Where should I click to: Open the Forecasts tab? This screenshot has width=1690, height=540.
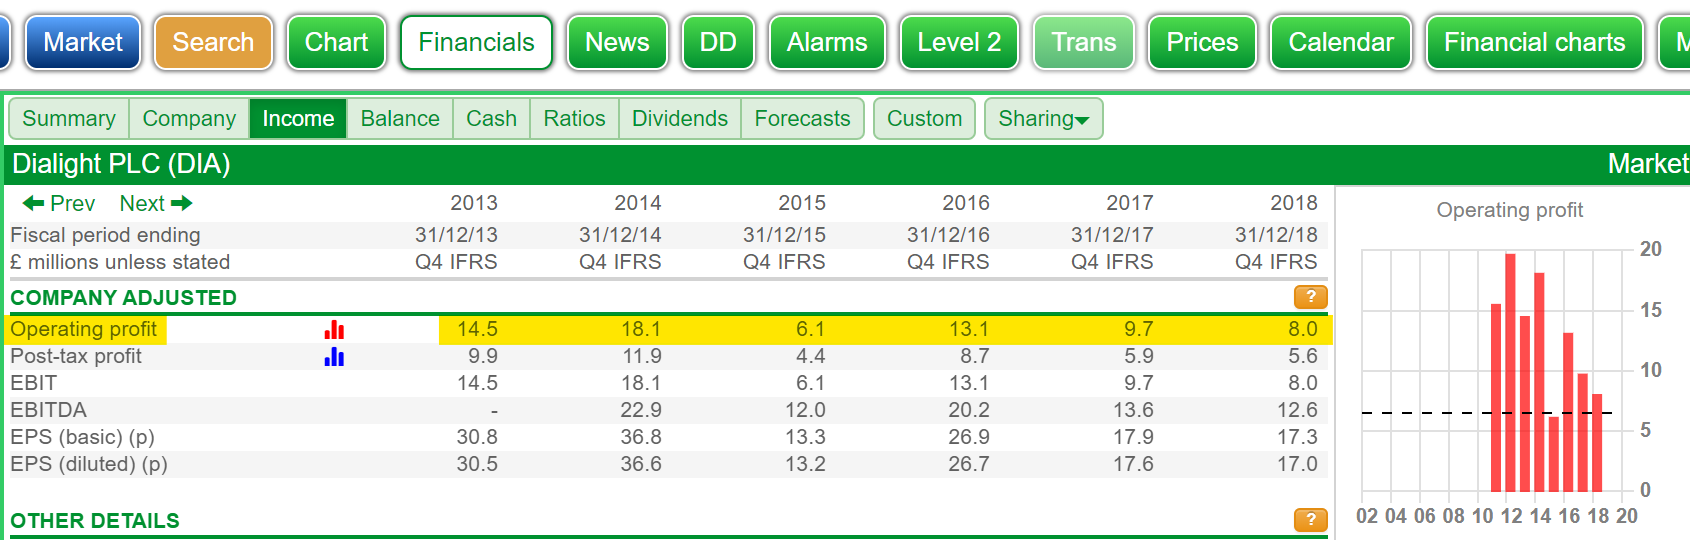point(802,118)
